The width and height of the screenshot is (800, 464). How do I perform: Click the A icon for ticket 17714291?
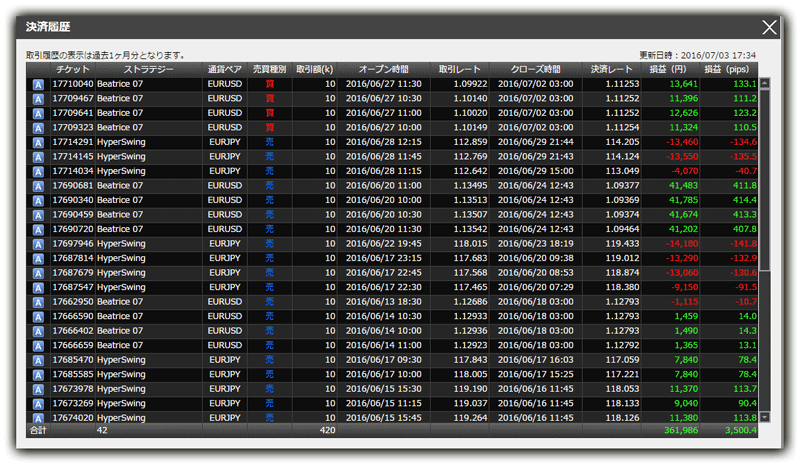(x=38, y=143)
